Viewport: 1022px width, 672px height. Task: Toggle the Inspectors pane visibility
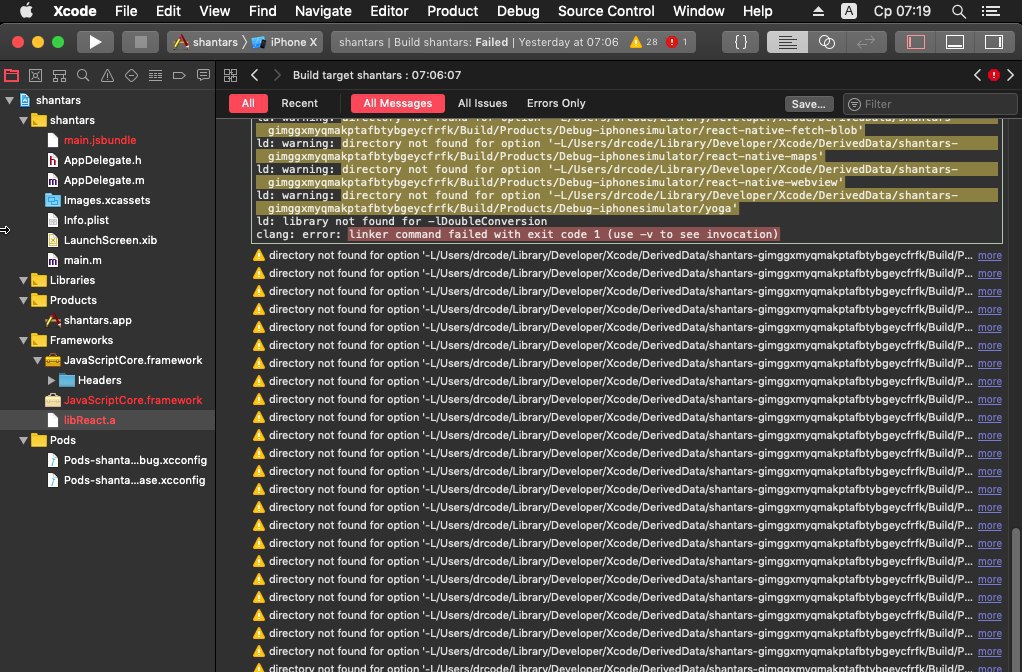pyautogui.click(x=994, y=42)
